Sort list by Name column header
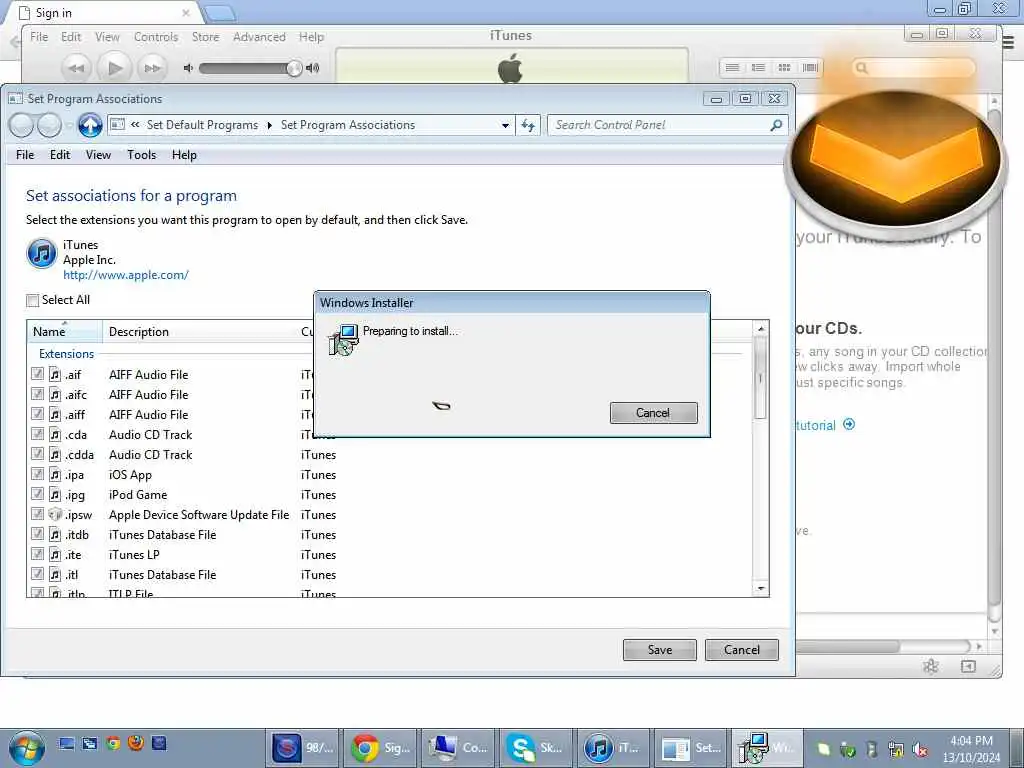Viewport: 1024px width, 768px height. (65, 331)
